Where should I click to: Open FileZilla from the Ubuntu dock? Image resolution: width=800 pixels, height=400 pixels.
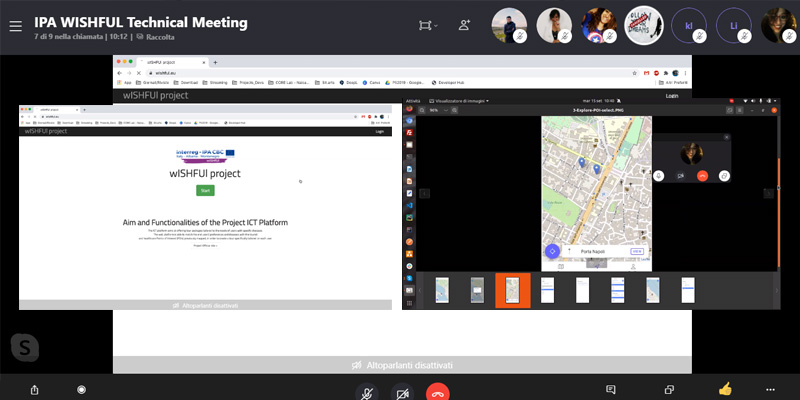409,133
